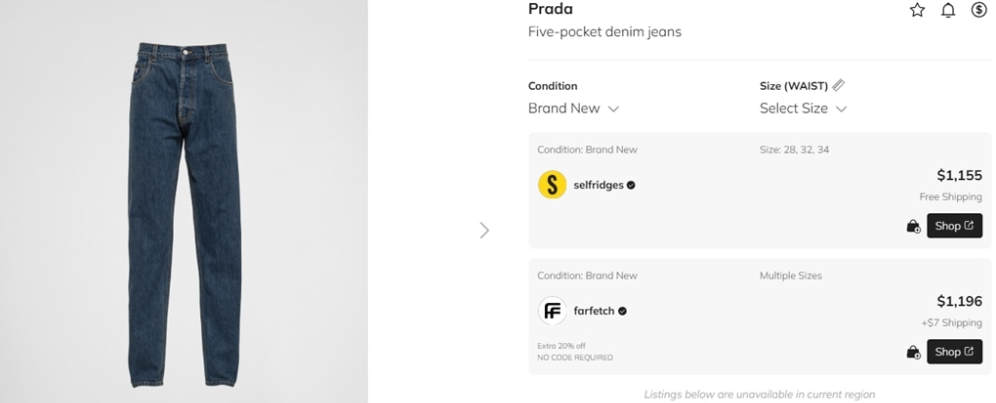Click the star favorite icon
Screen dimensions: 996x403
(917, 10)
